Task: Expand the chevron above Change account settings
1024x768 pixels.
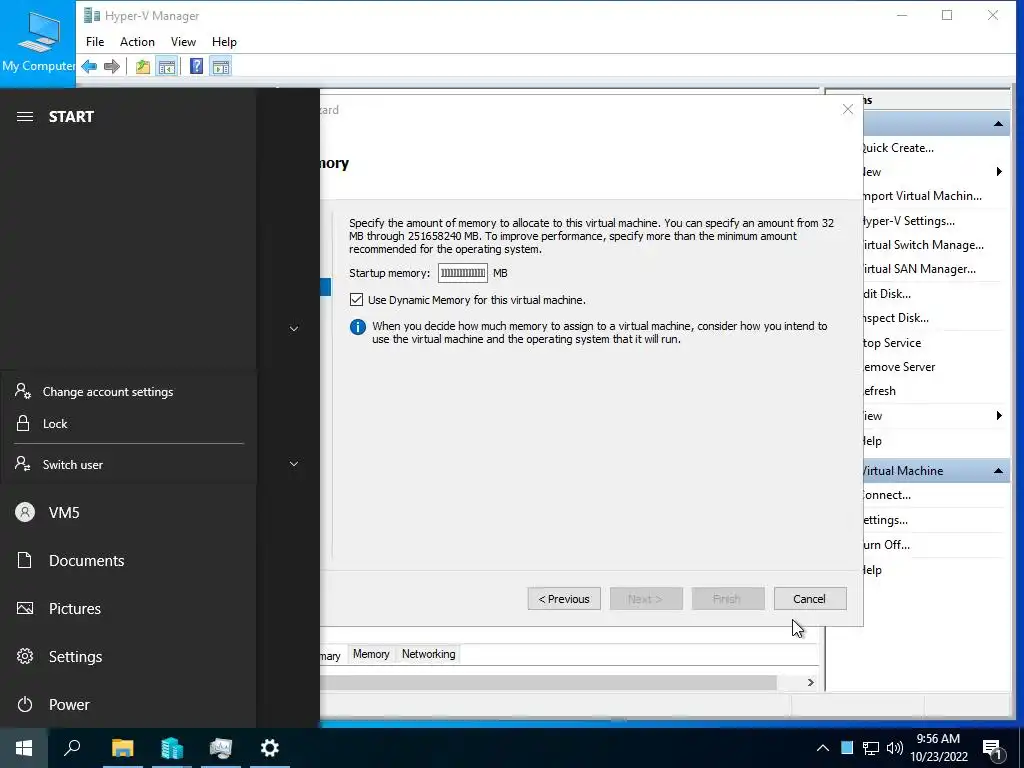Action: (x=294, y=328)
